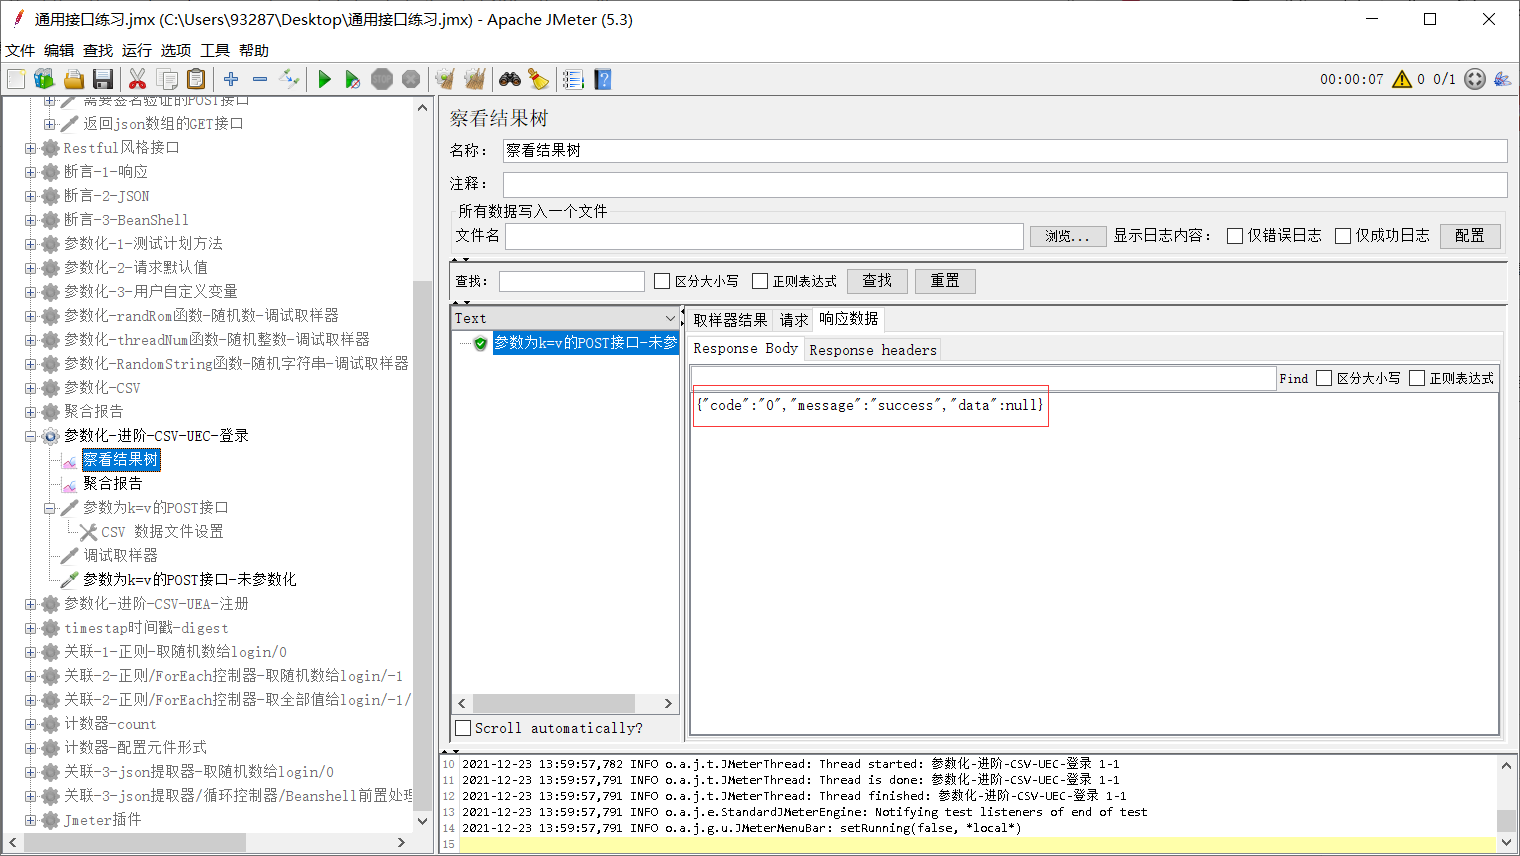Click the yellow warning triangle log icon

pos(1402,79)
